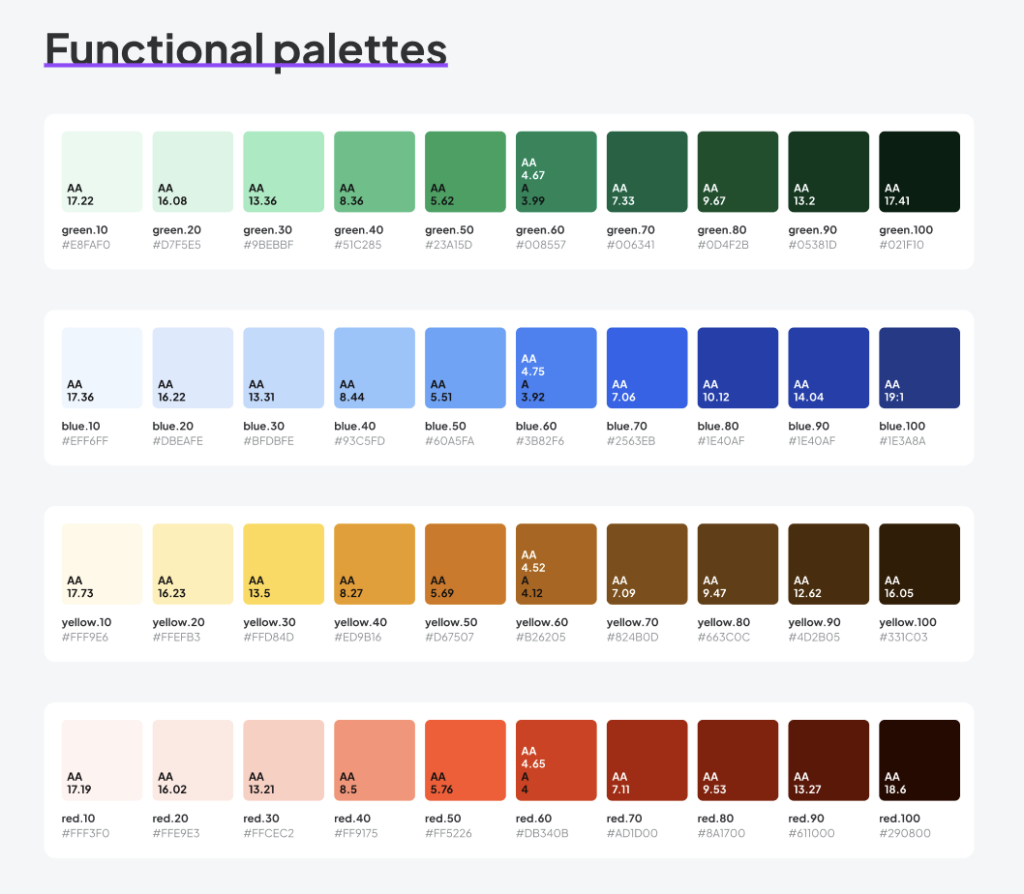Click the #008557 hex code text
The height and width of the screenshot is (894, 1024).
[541, 245]
